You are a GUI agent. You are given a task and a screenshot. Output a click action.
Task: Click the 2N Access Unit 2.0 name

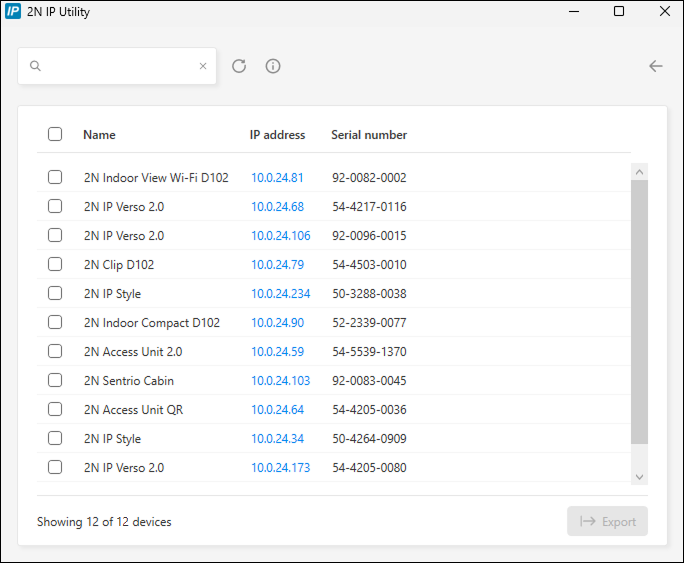[x=133, y=351]
